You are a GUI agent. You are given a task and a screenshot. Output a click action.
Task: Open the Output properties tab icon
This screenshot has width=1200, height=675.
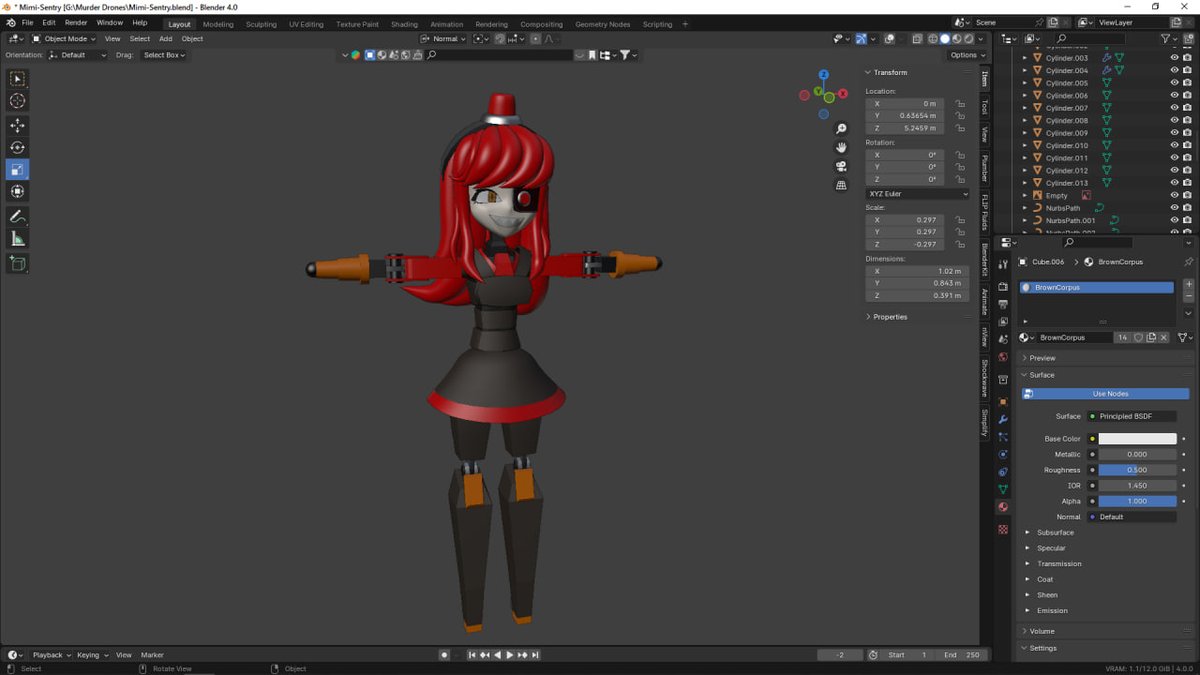pyautogui.click(x=1003, y=304)
